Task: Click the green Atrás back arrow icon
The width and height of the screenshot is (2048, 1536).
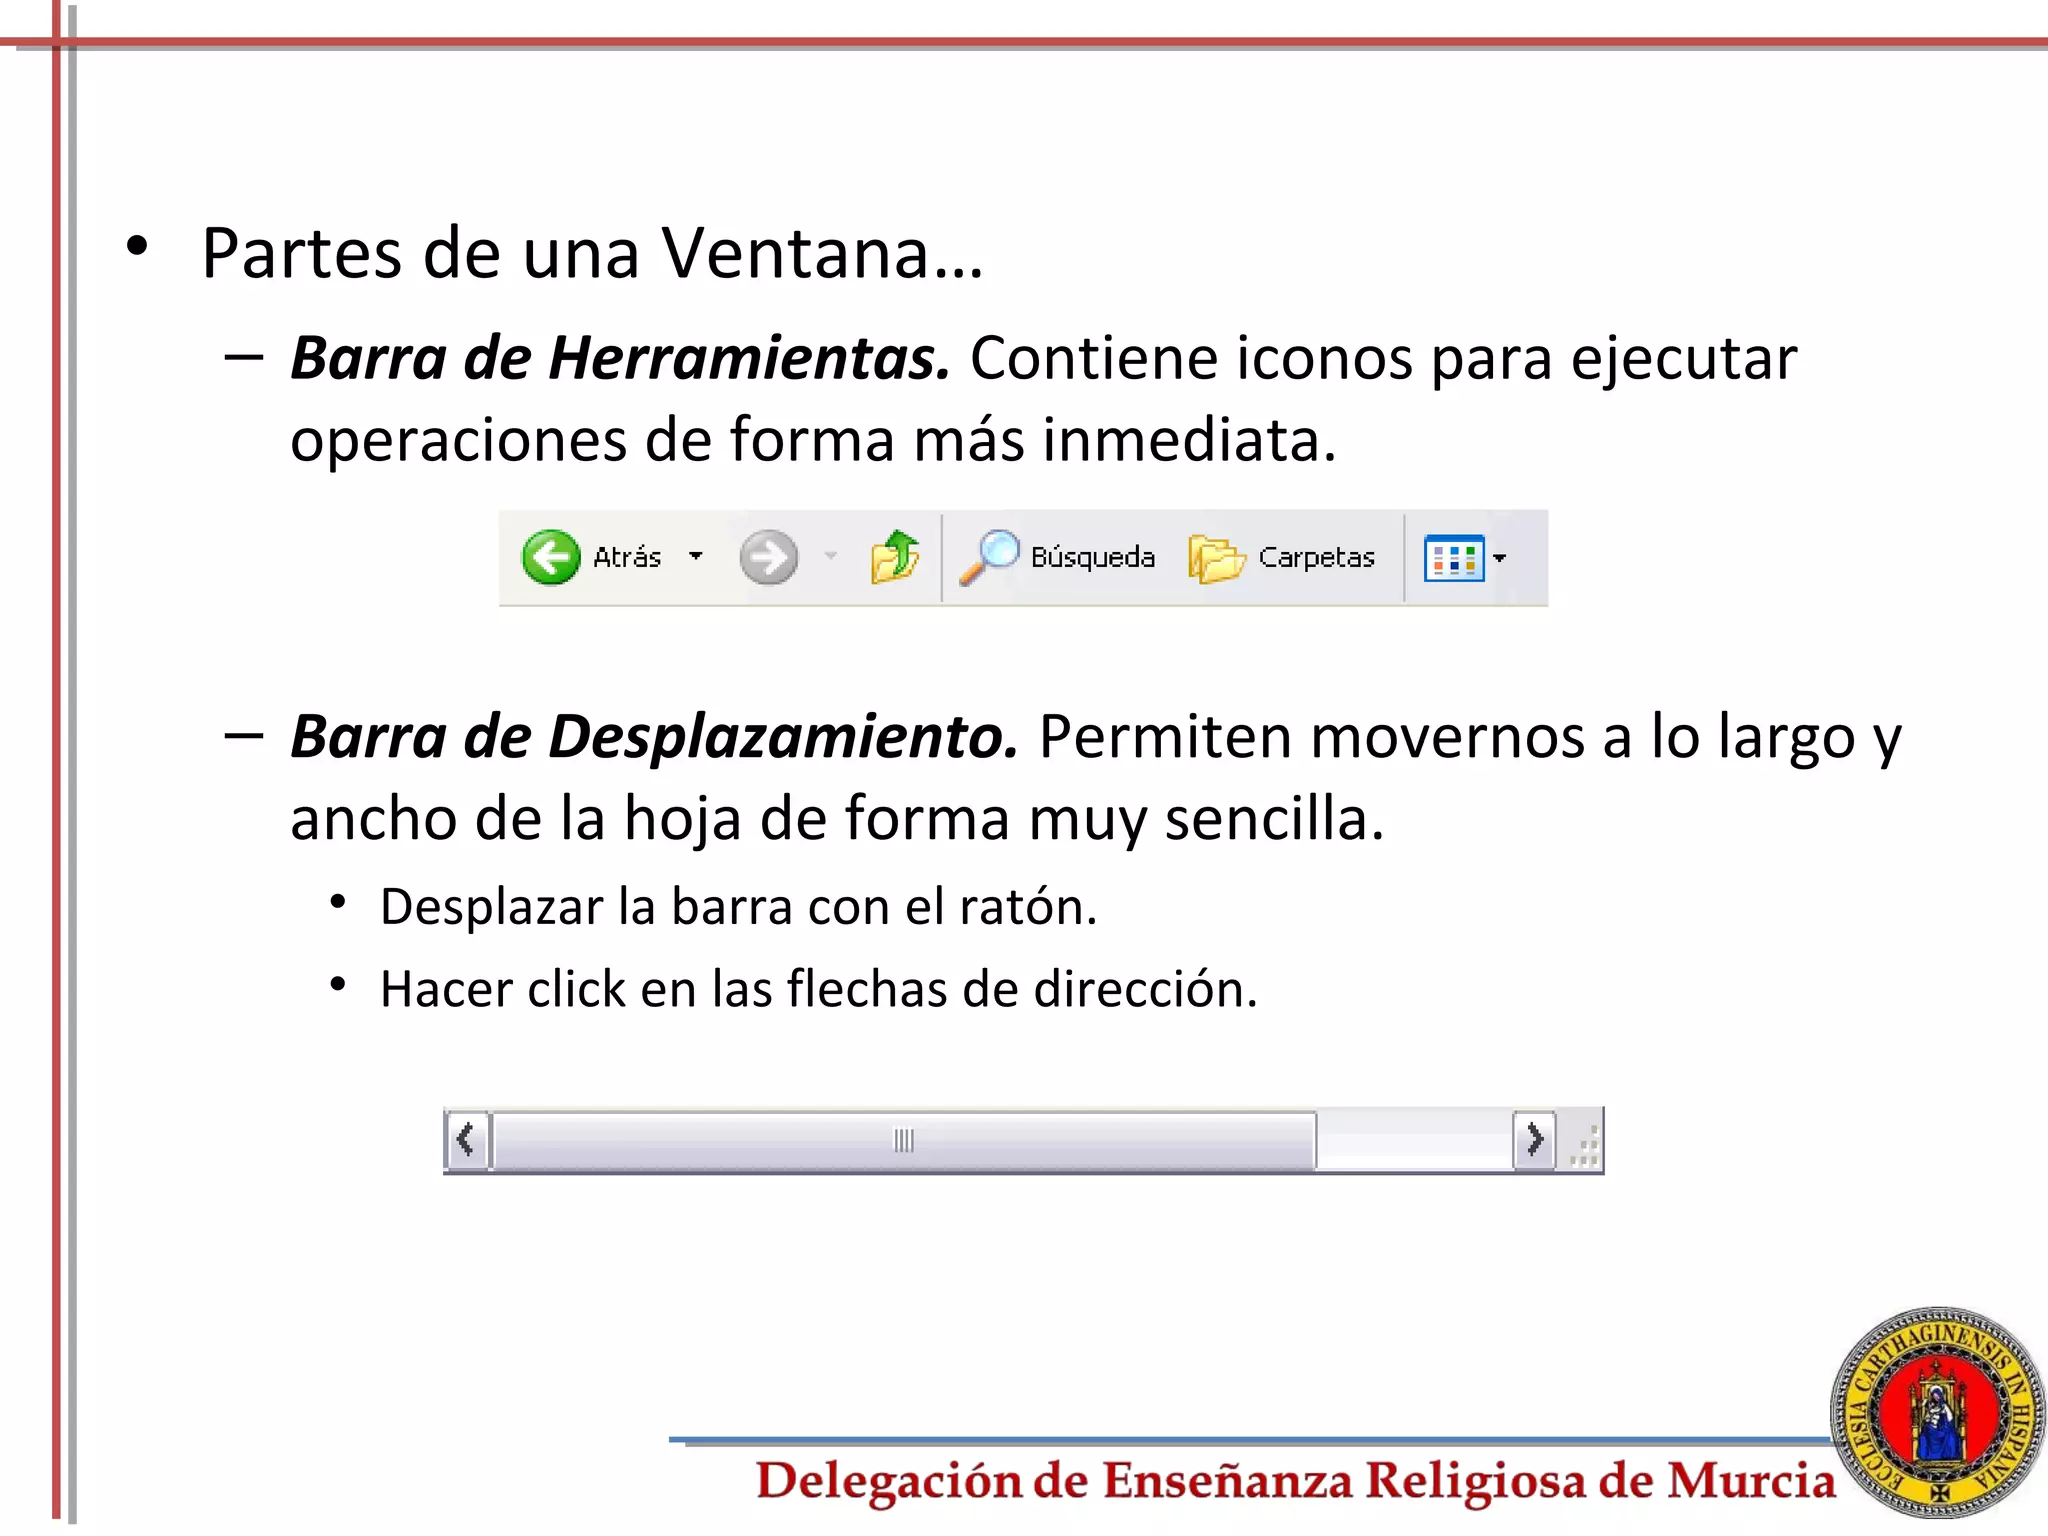Action: (550, 557)
